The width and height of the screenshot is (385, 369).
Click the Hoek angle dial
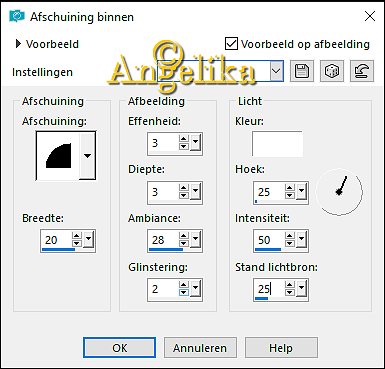tap(339, 192)
